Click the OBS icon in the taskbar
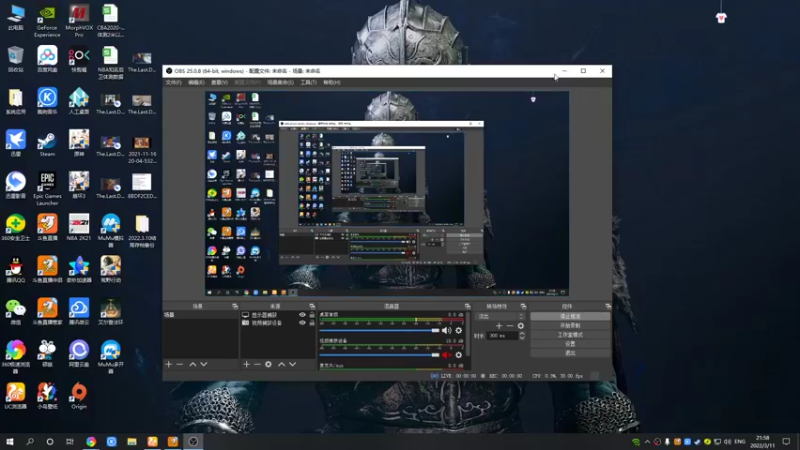The image size is (800, 450). click(x=193, y=441)
